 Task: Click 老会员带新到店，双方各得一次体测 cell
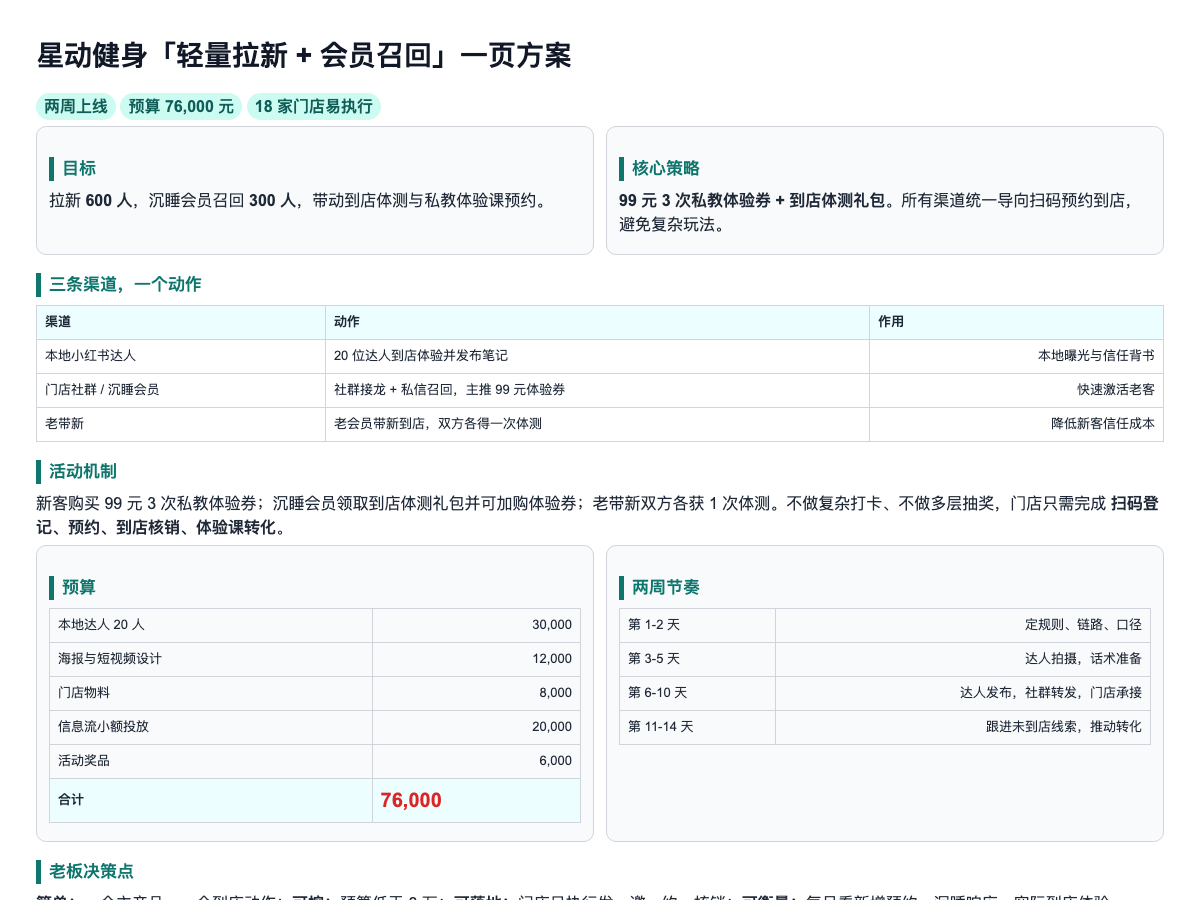[598, 424]
